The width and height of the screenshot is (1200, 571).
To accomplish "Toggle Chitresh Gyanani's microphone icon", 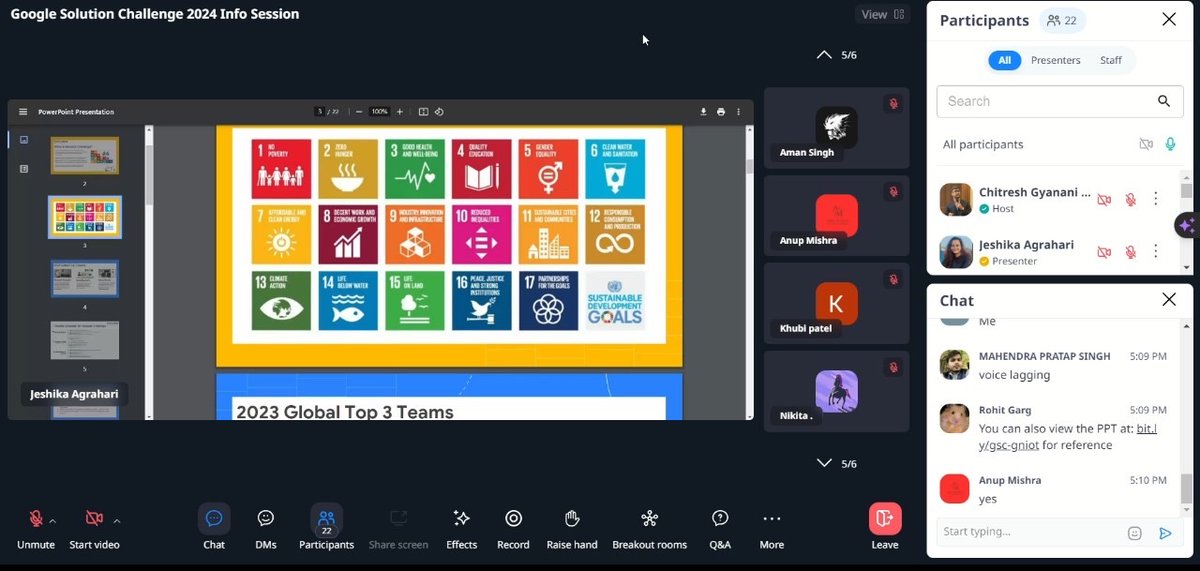I will [1131, 199].
